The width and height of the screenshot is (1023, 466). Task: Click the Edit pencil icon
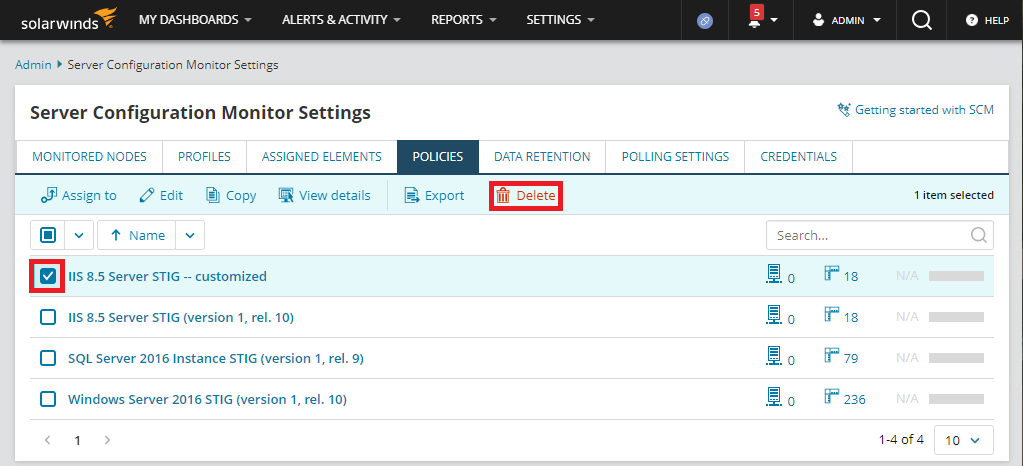(147, 195)
